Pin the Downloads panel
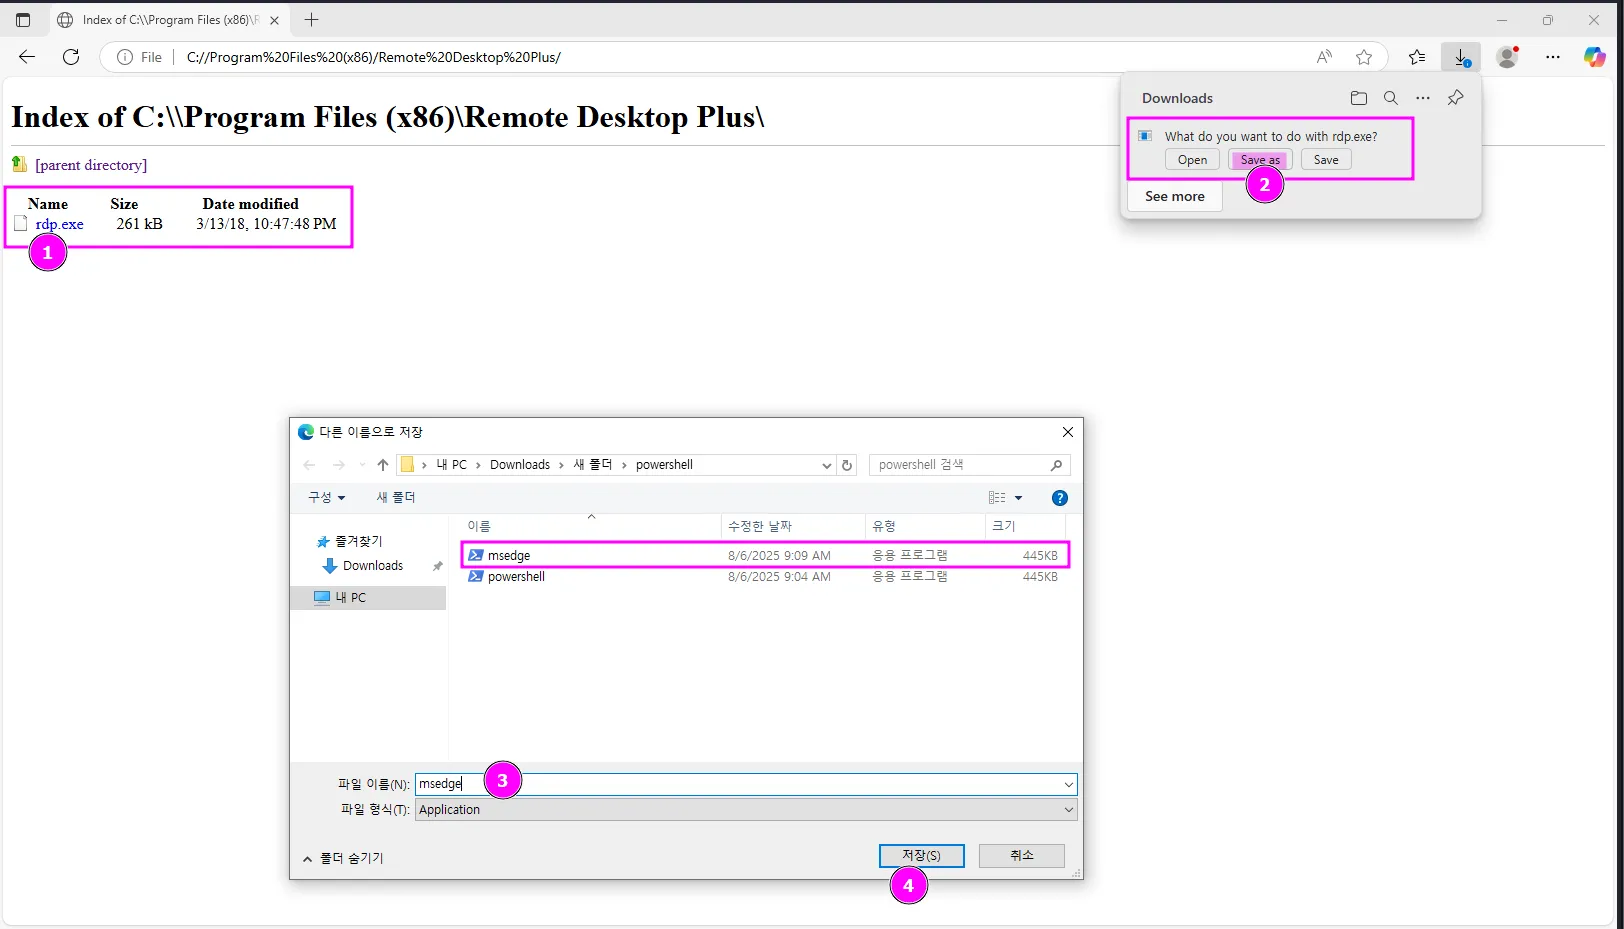 [1456, 98]
